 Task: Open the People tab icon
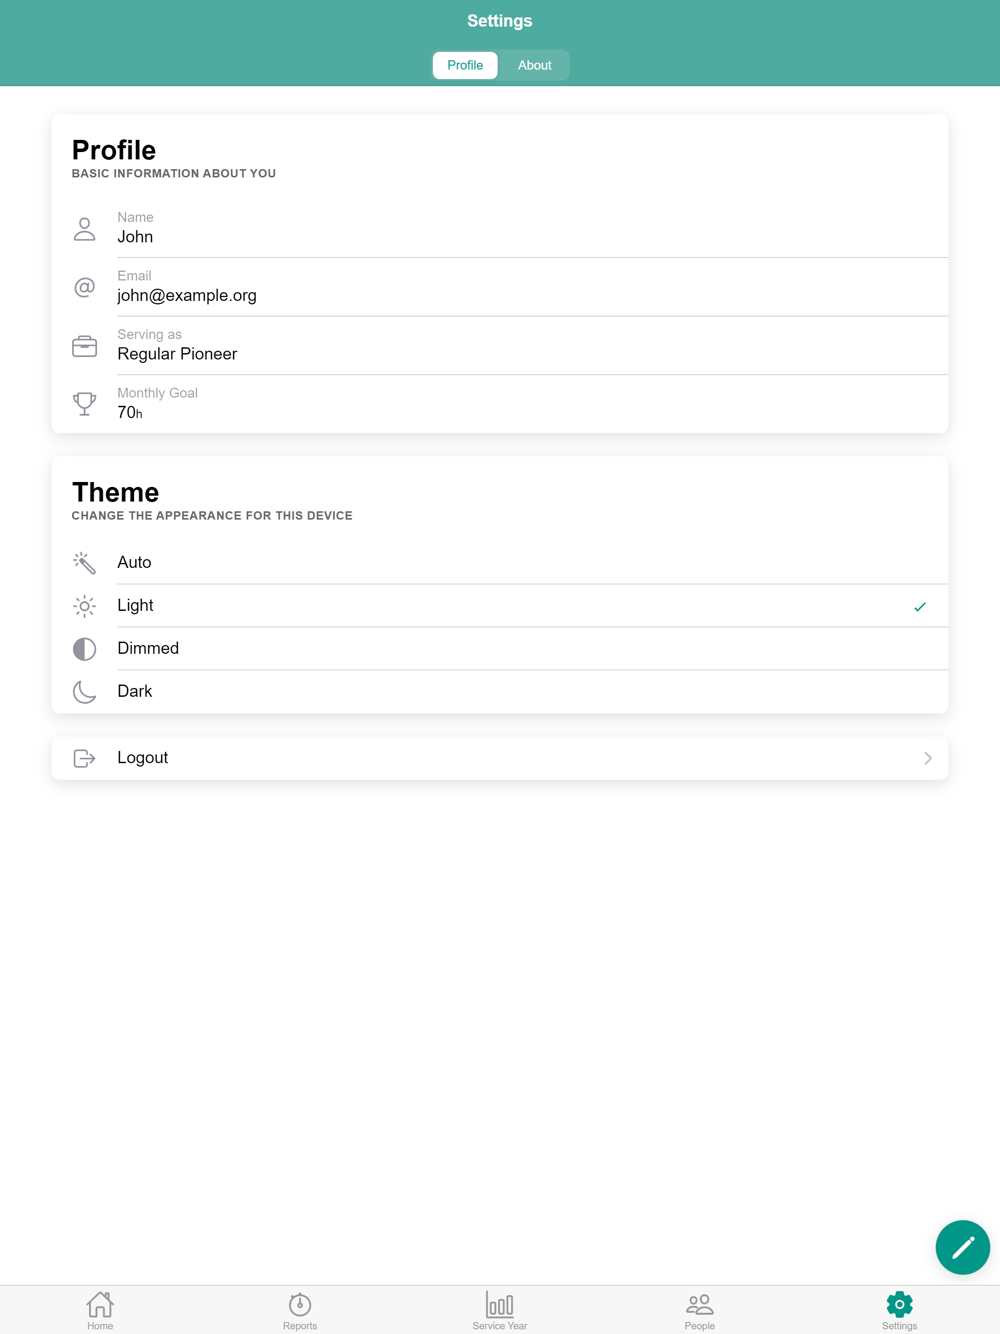pos(700,1304)
